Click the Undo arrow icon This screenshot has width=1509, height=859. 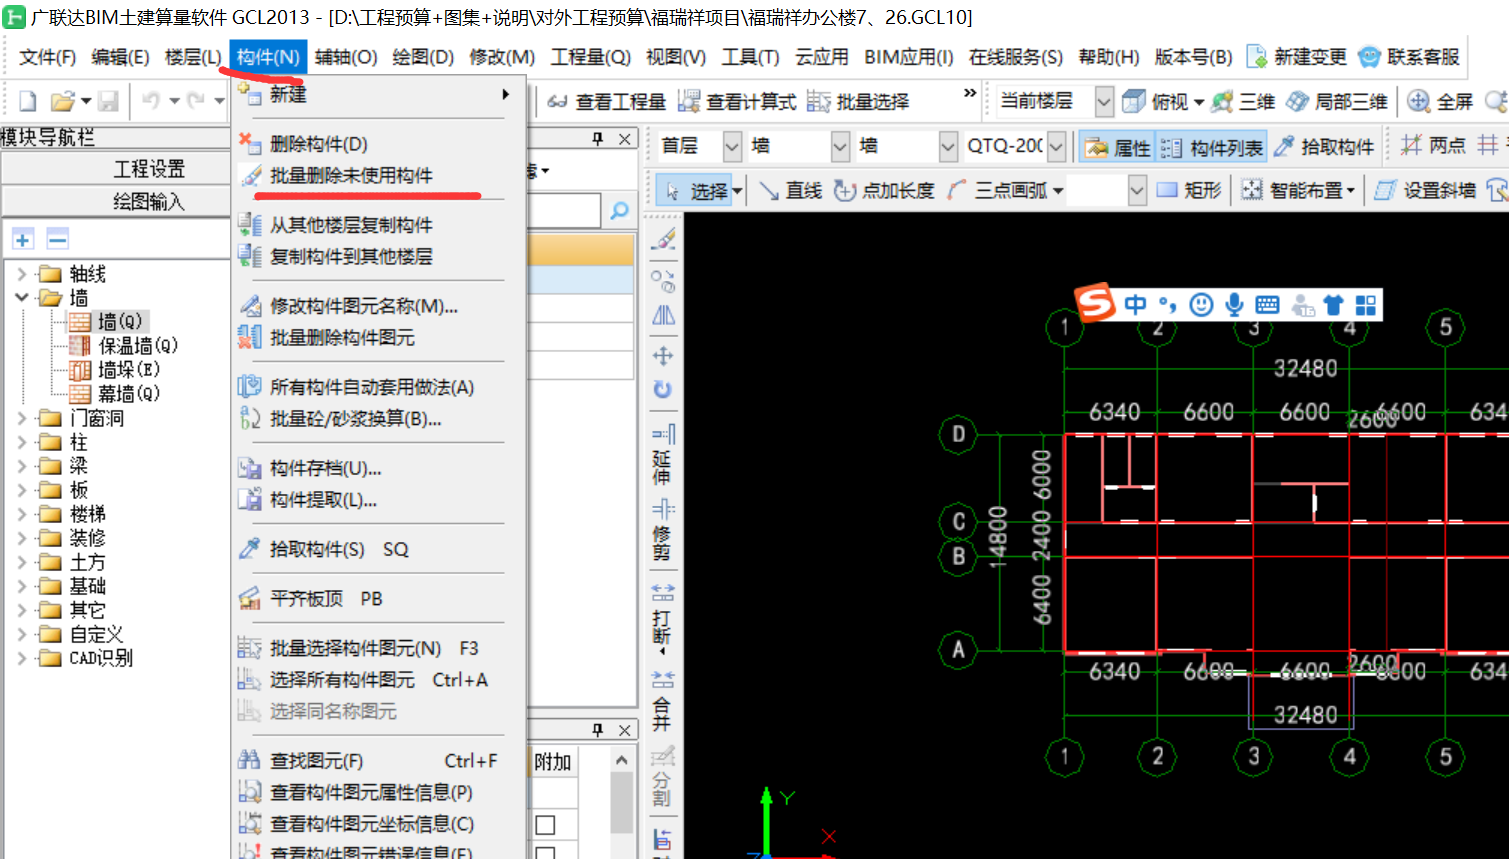coord(151,101)
